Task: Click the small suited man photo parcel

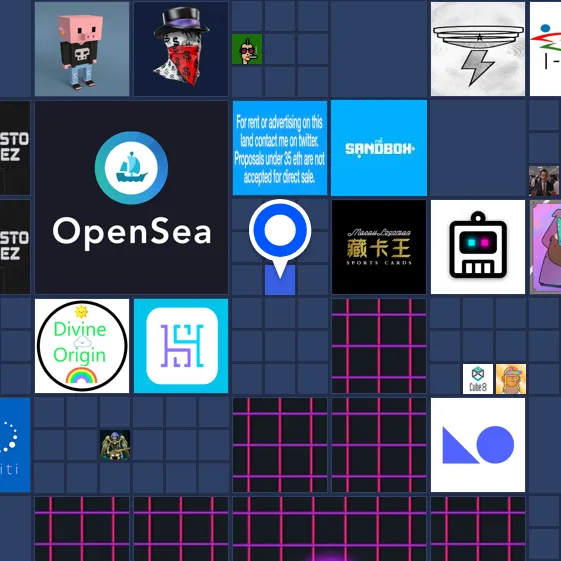Action: (545, 181)
